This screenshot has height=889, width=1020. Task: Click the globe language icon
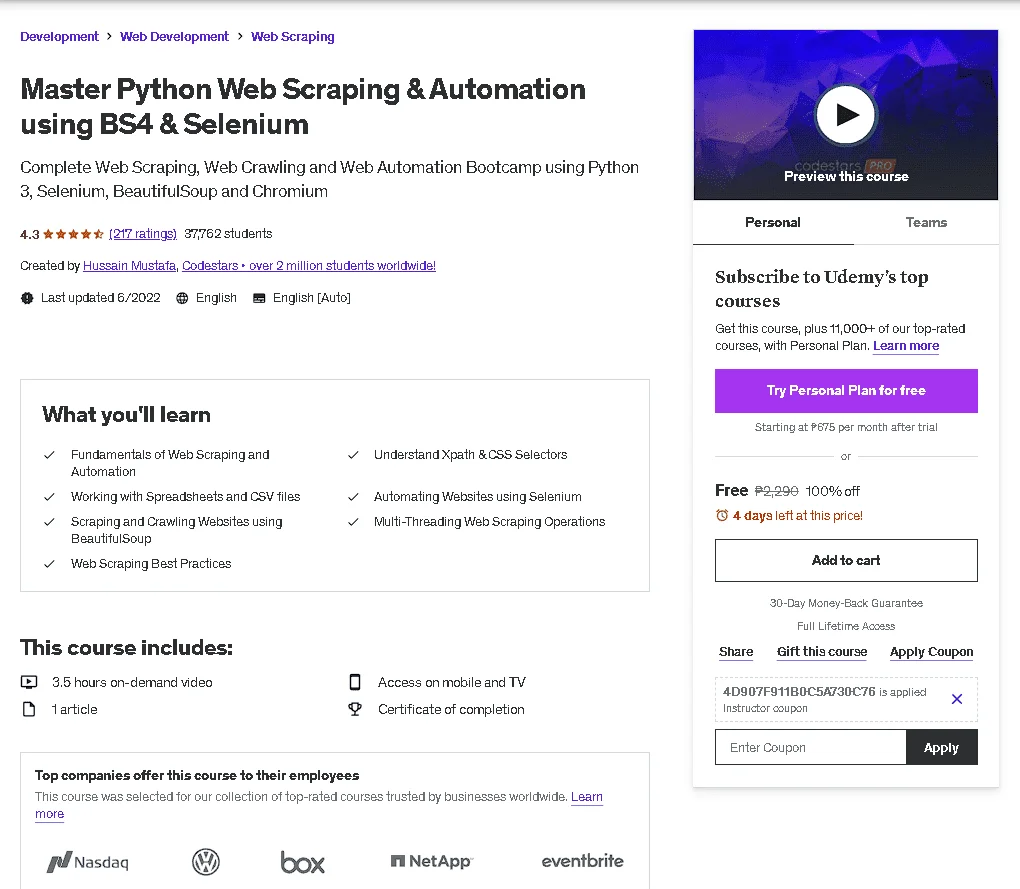182,298
